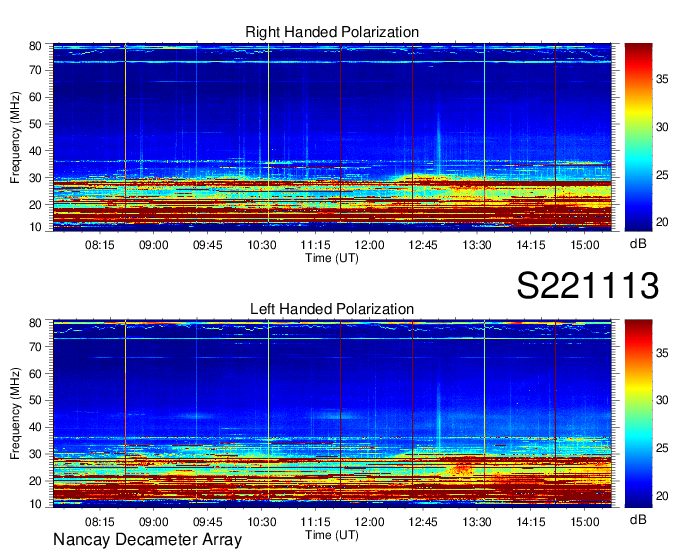Click the 20 MHz tick on the bottom plot
The height and width of the screenshot is (552, 680).
35,481
